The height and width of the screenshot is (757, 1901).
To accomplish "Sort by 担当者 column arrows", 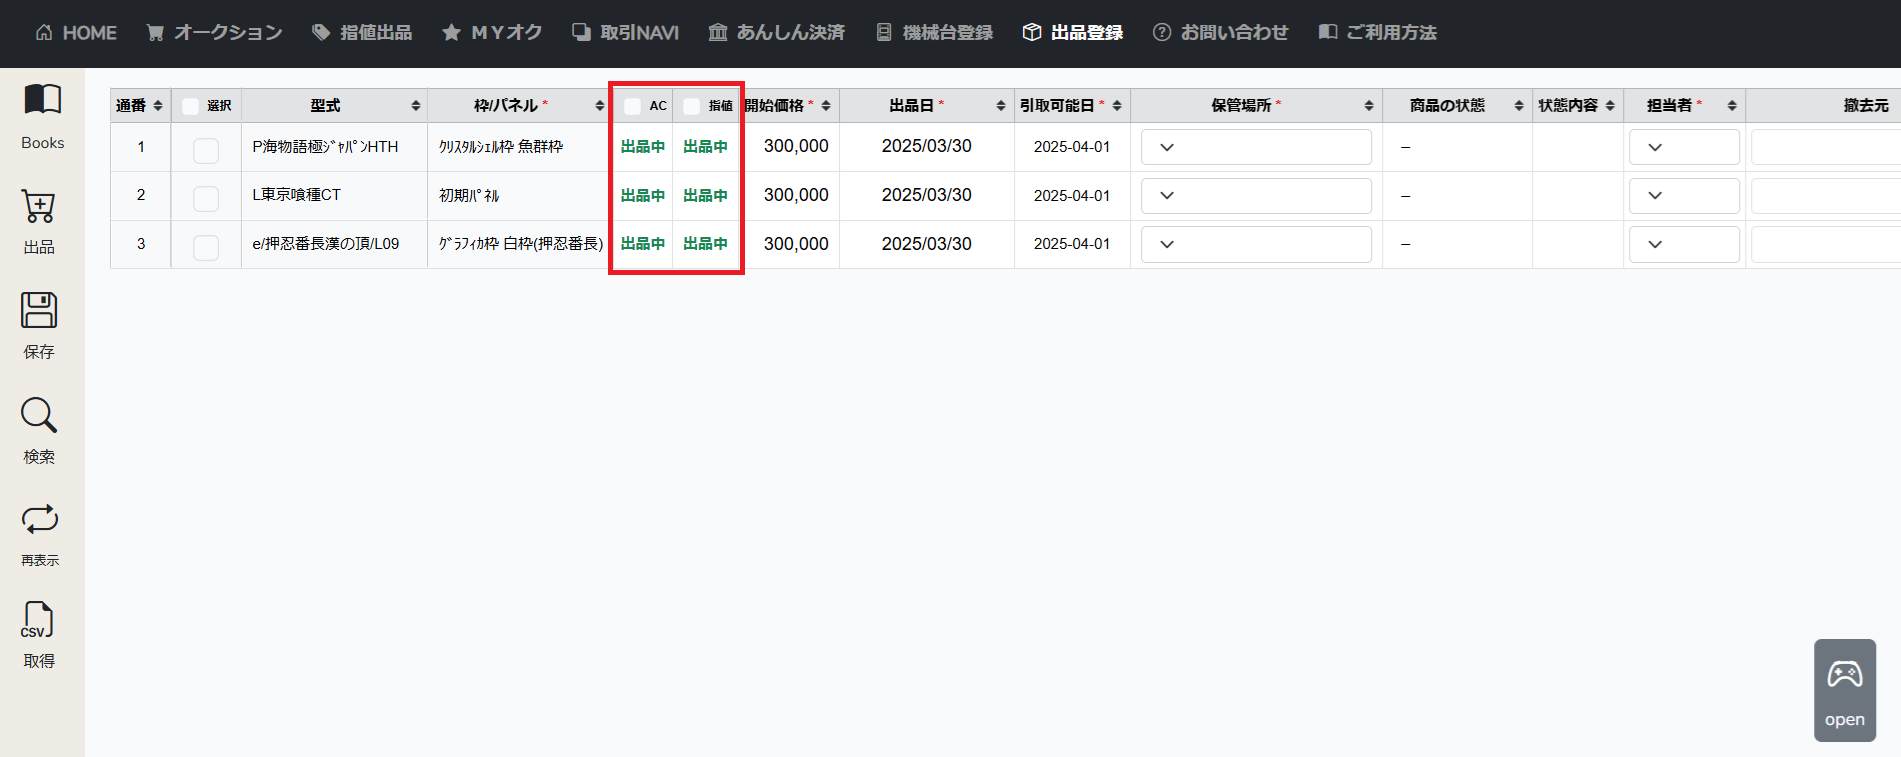I will tap(1732, 106).
